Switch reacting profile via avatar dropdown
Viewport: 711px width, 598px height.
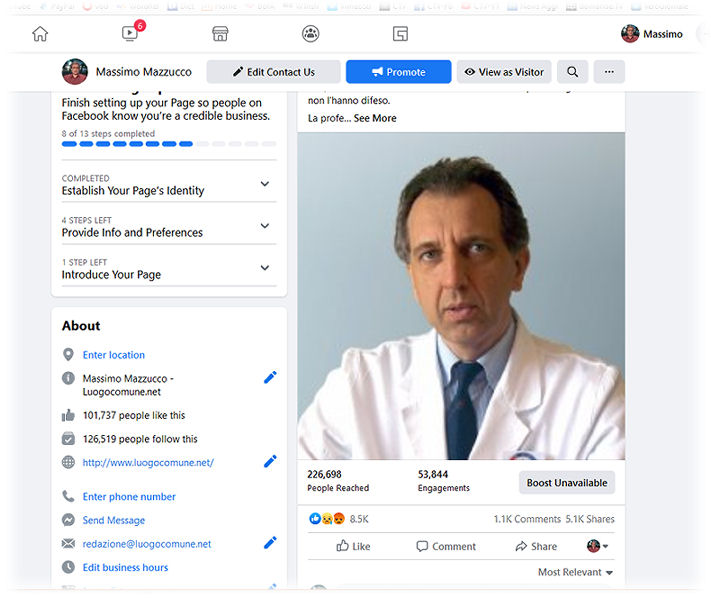[x=597, y=547]
